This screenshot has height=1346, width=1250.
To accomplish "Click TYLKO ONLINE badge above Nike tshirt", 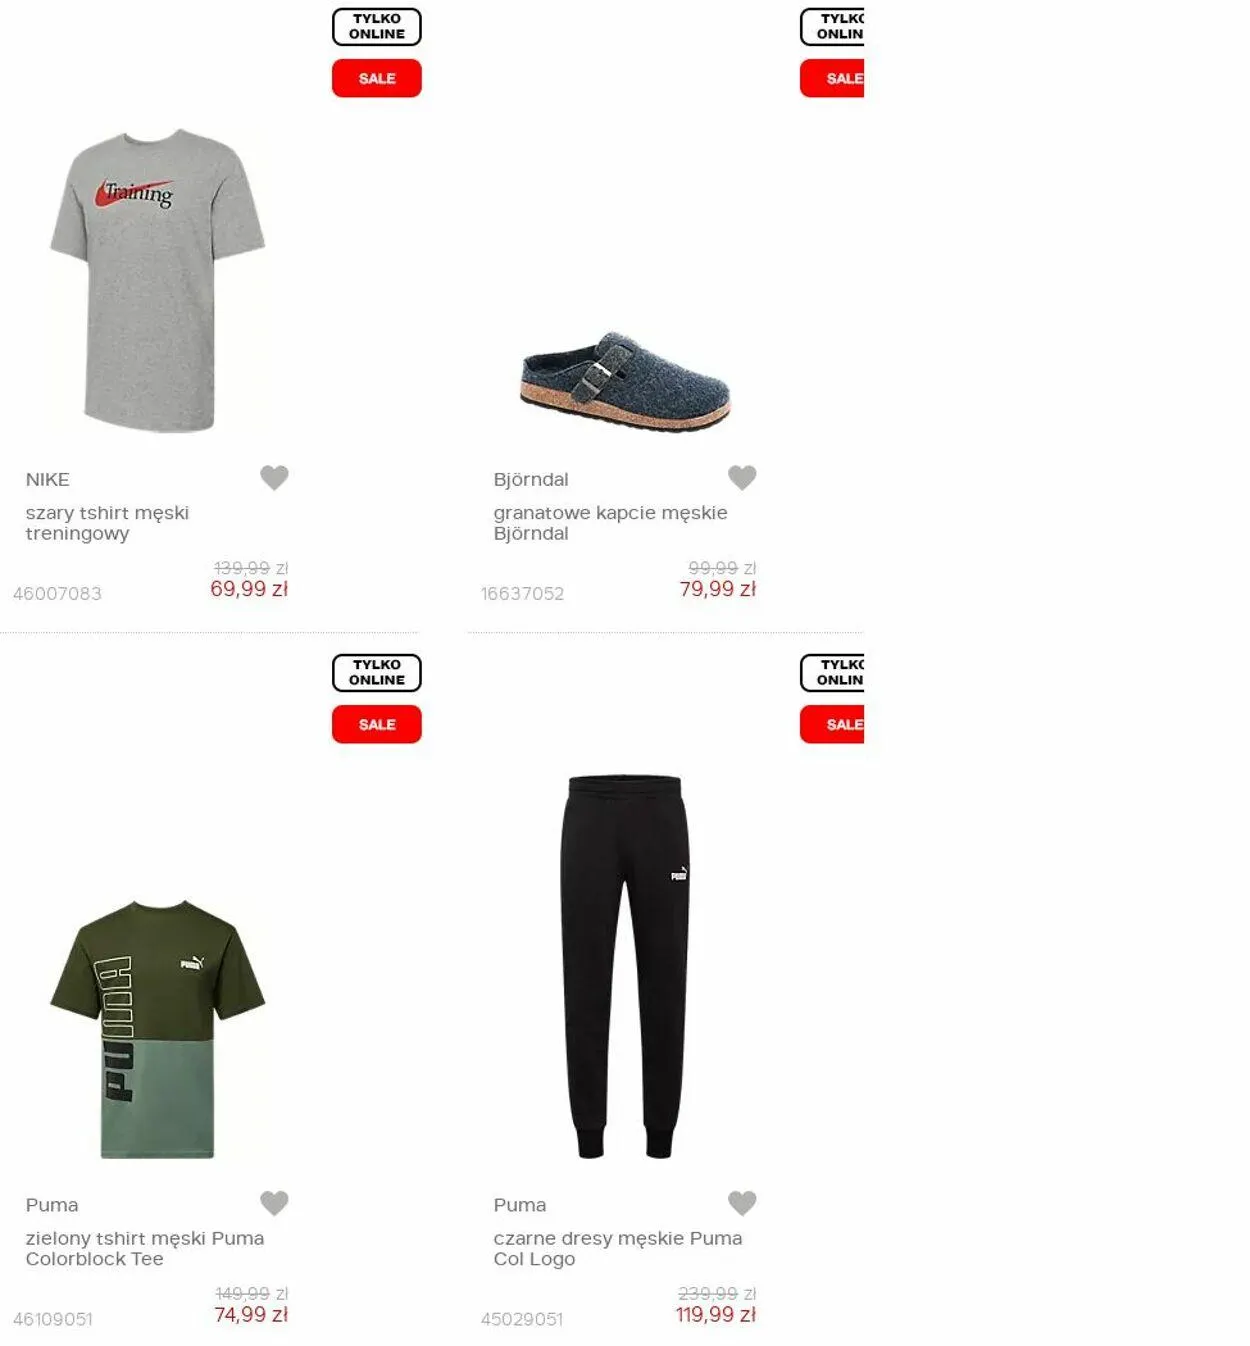I will coord(377,27).
